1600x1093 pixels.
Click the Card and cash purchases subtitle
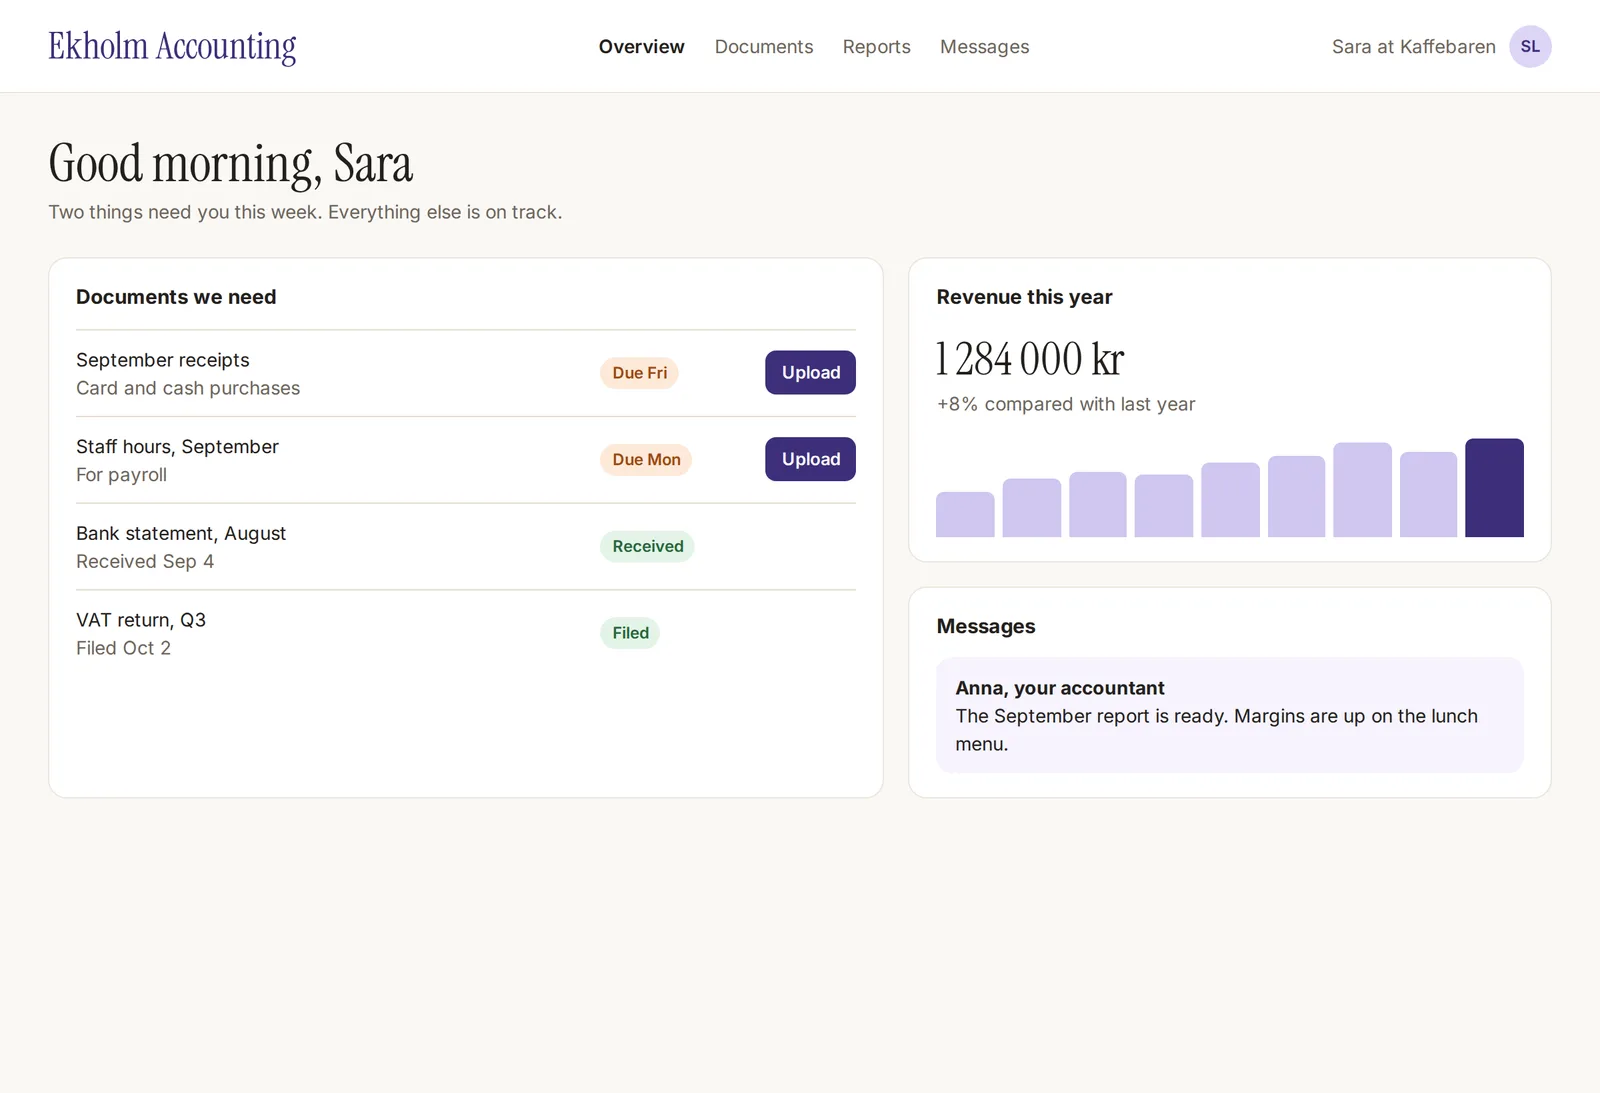[188, 388]
